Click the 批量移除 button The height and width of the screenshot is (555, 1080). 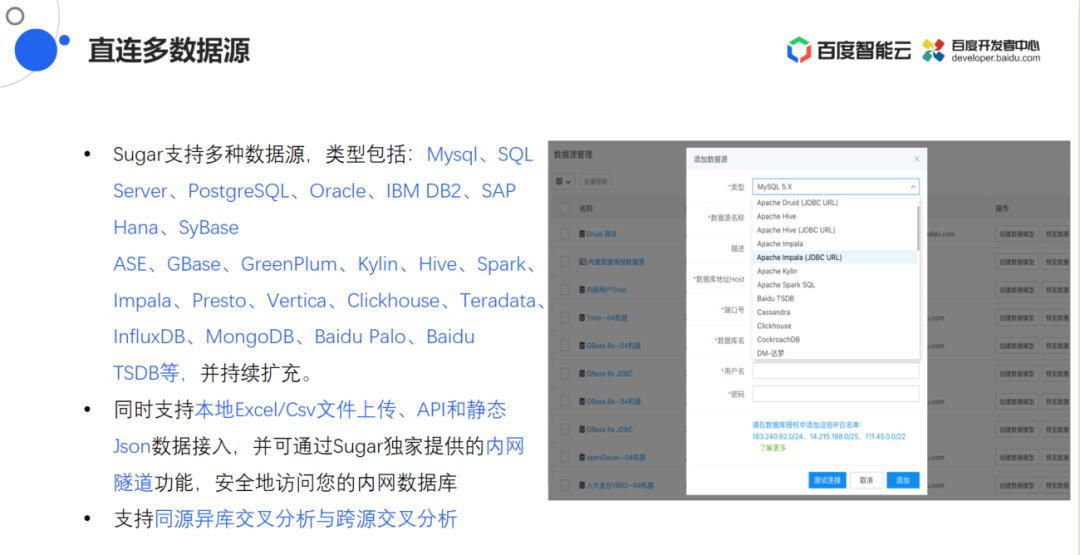(595, 182)
